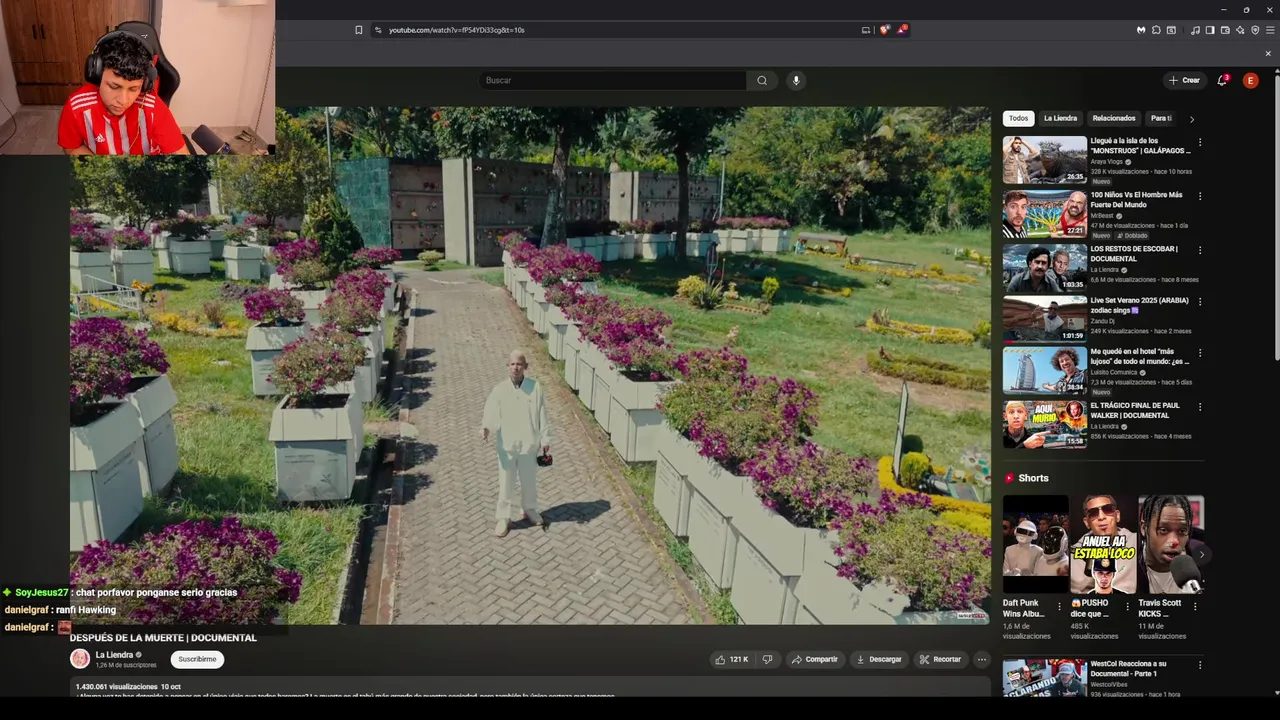The image size is (1280, 720).
Task: Open the Brave wallet icon in toolbar
Action: click(x=1225, y=30)
